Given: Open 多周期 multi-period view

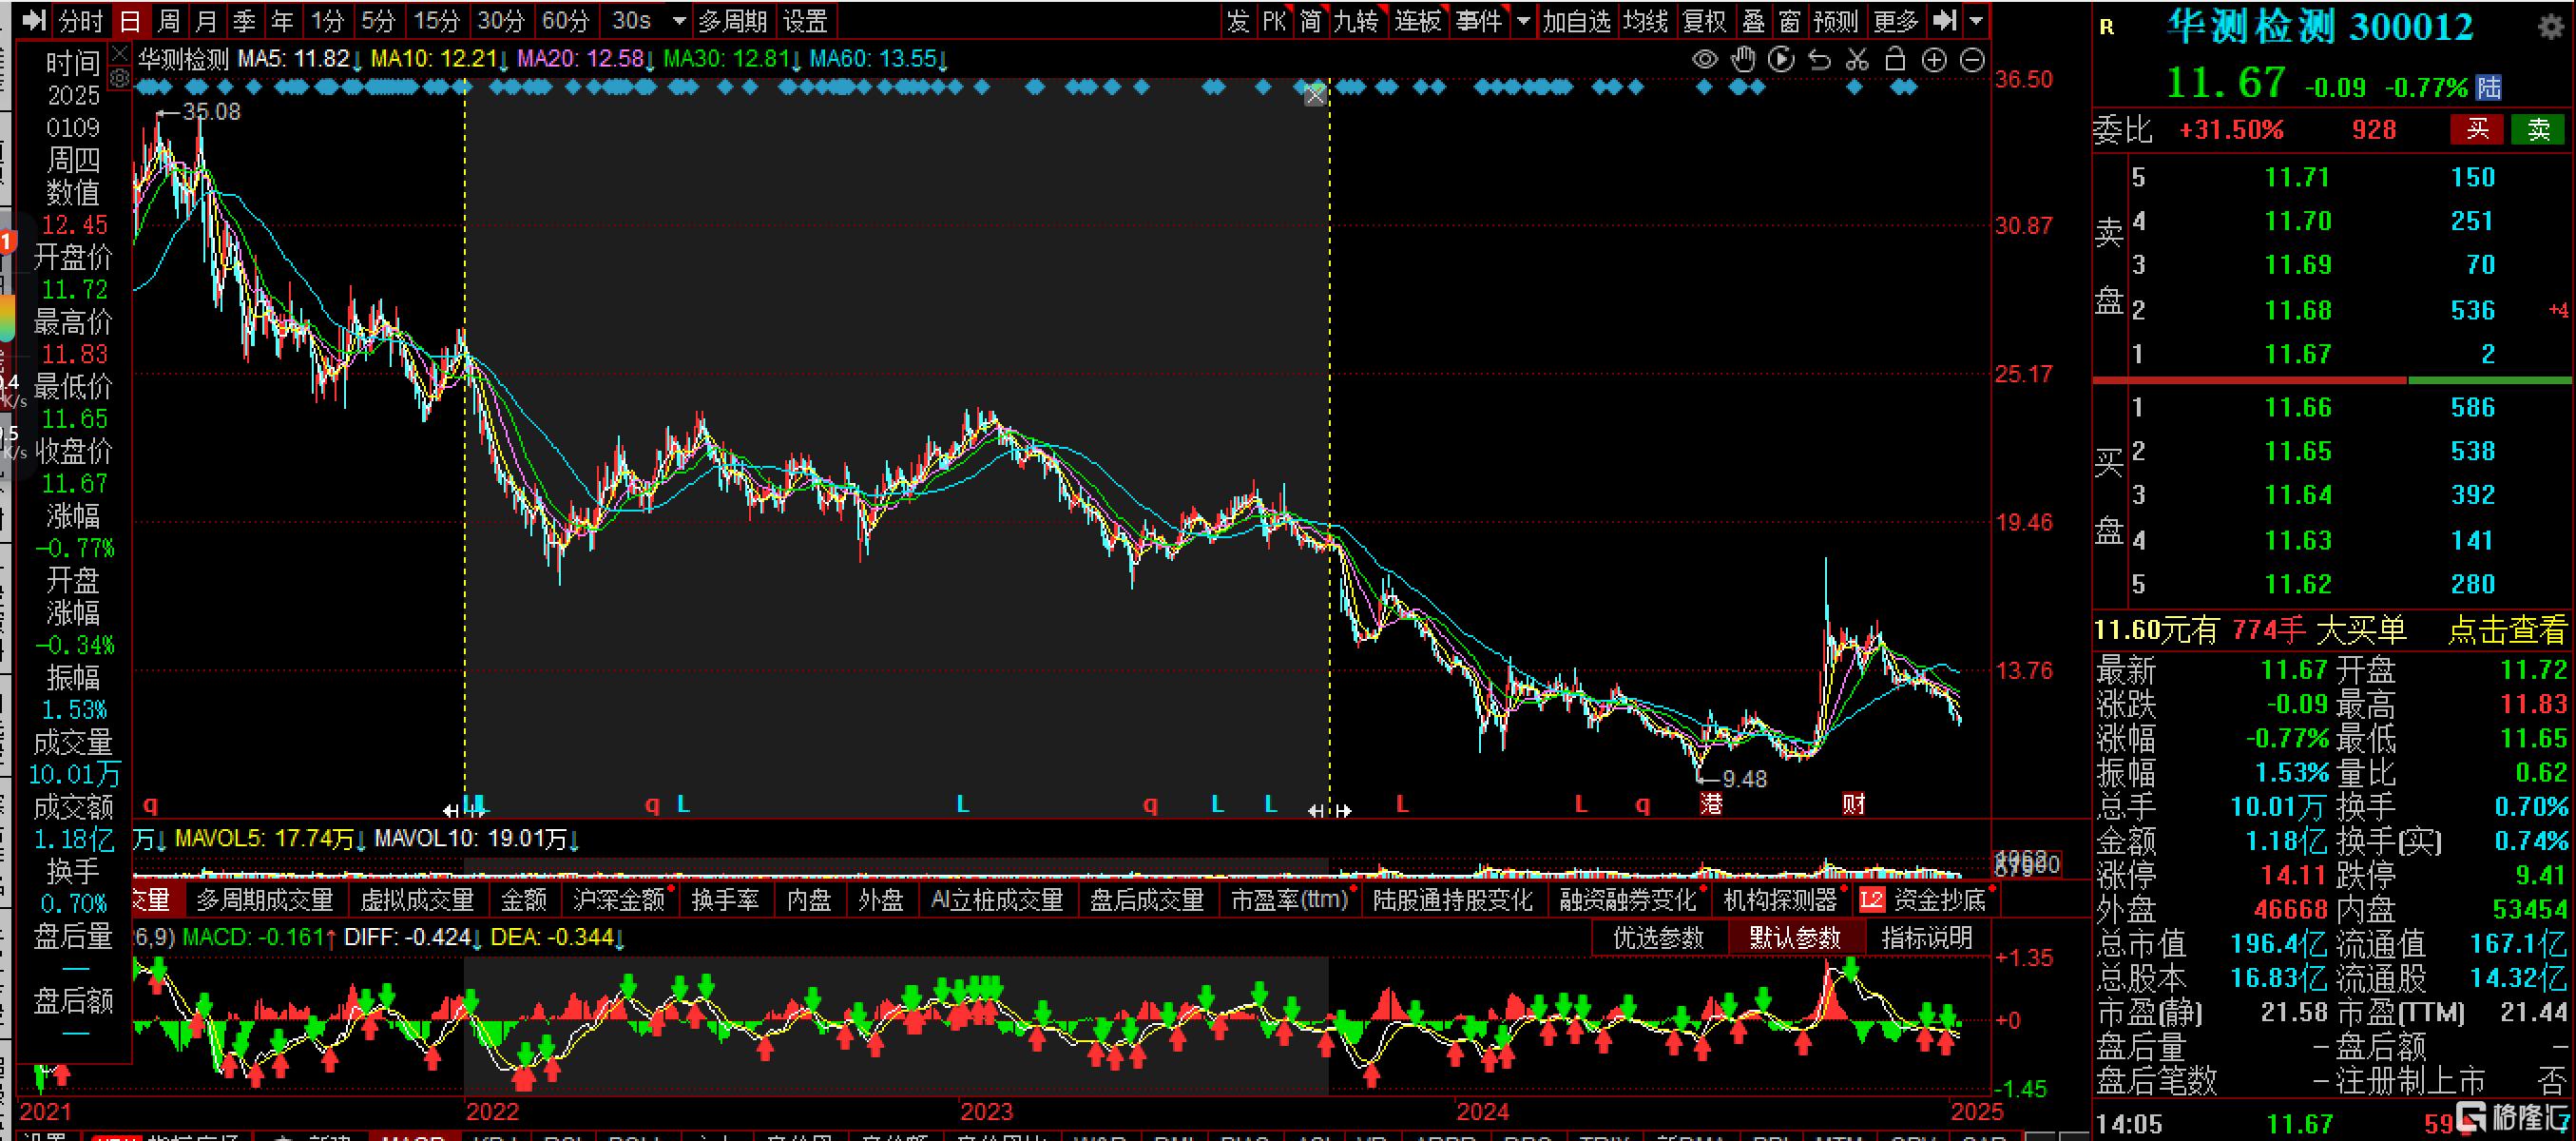Looking at the screenshot, I should 732,20.
